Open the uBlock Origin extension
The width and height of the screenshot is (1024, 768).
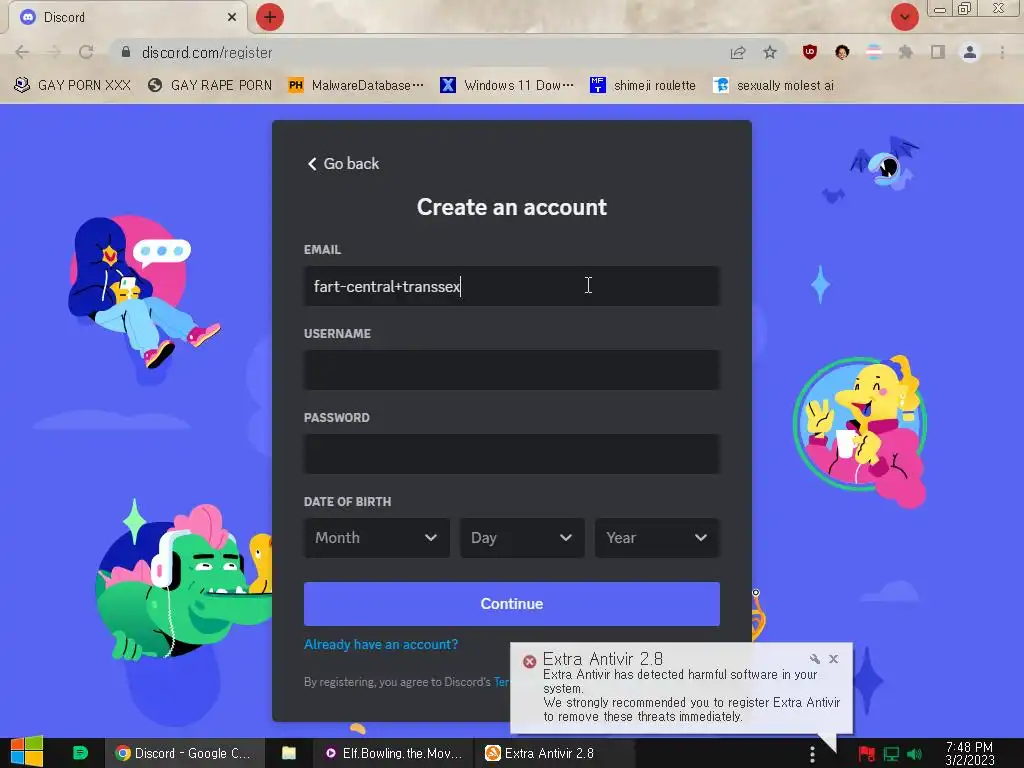810,52
